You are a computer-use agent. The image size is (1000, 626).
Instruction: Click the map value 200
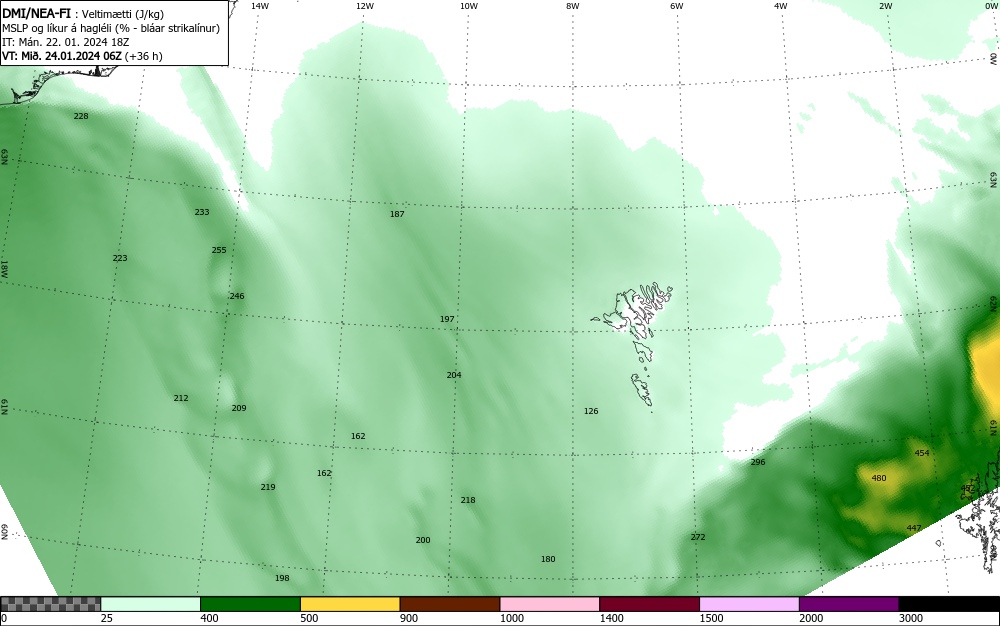(x=423, y=540)
